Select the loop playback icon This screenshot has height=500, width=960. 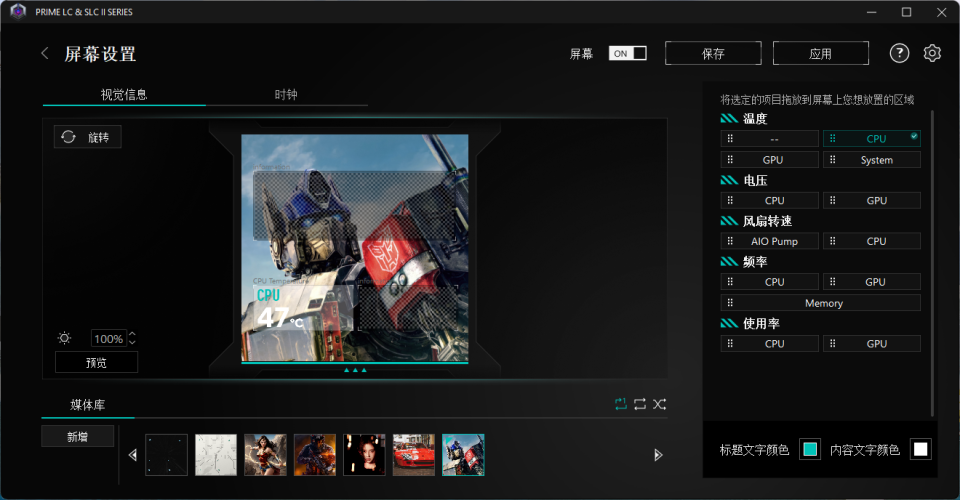point(640,404)
